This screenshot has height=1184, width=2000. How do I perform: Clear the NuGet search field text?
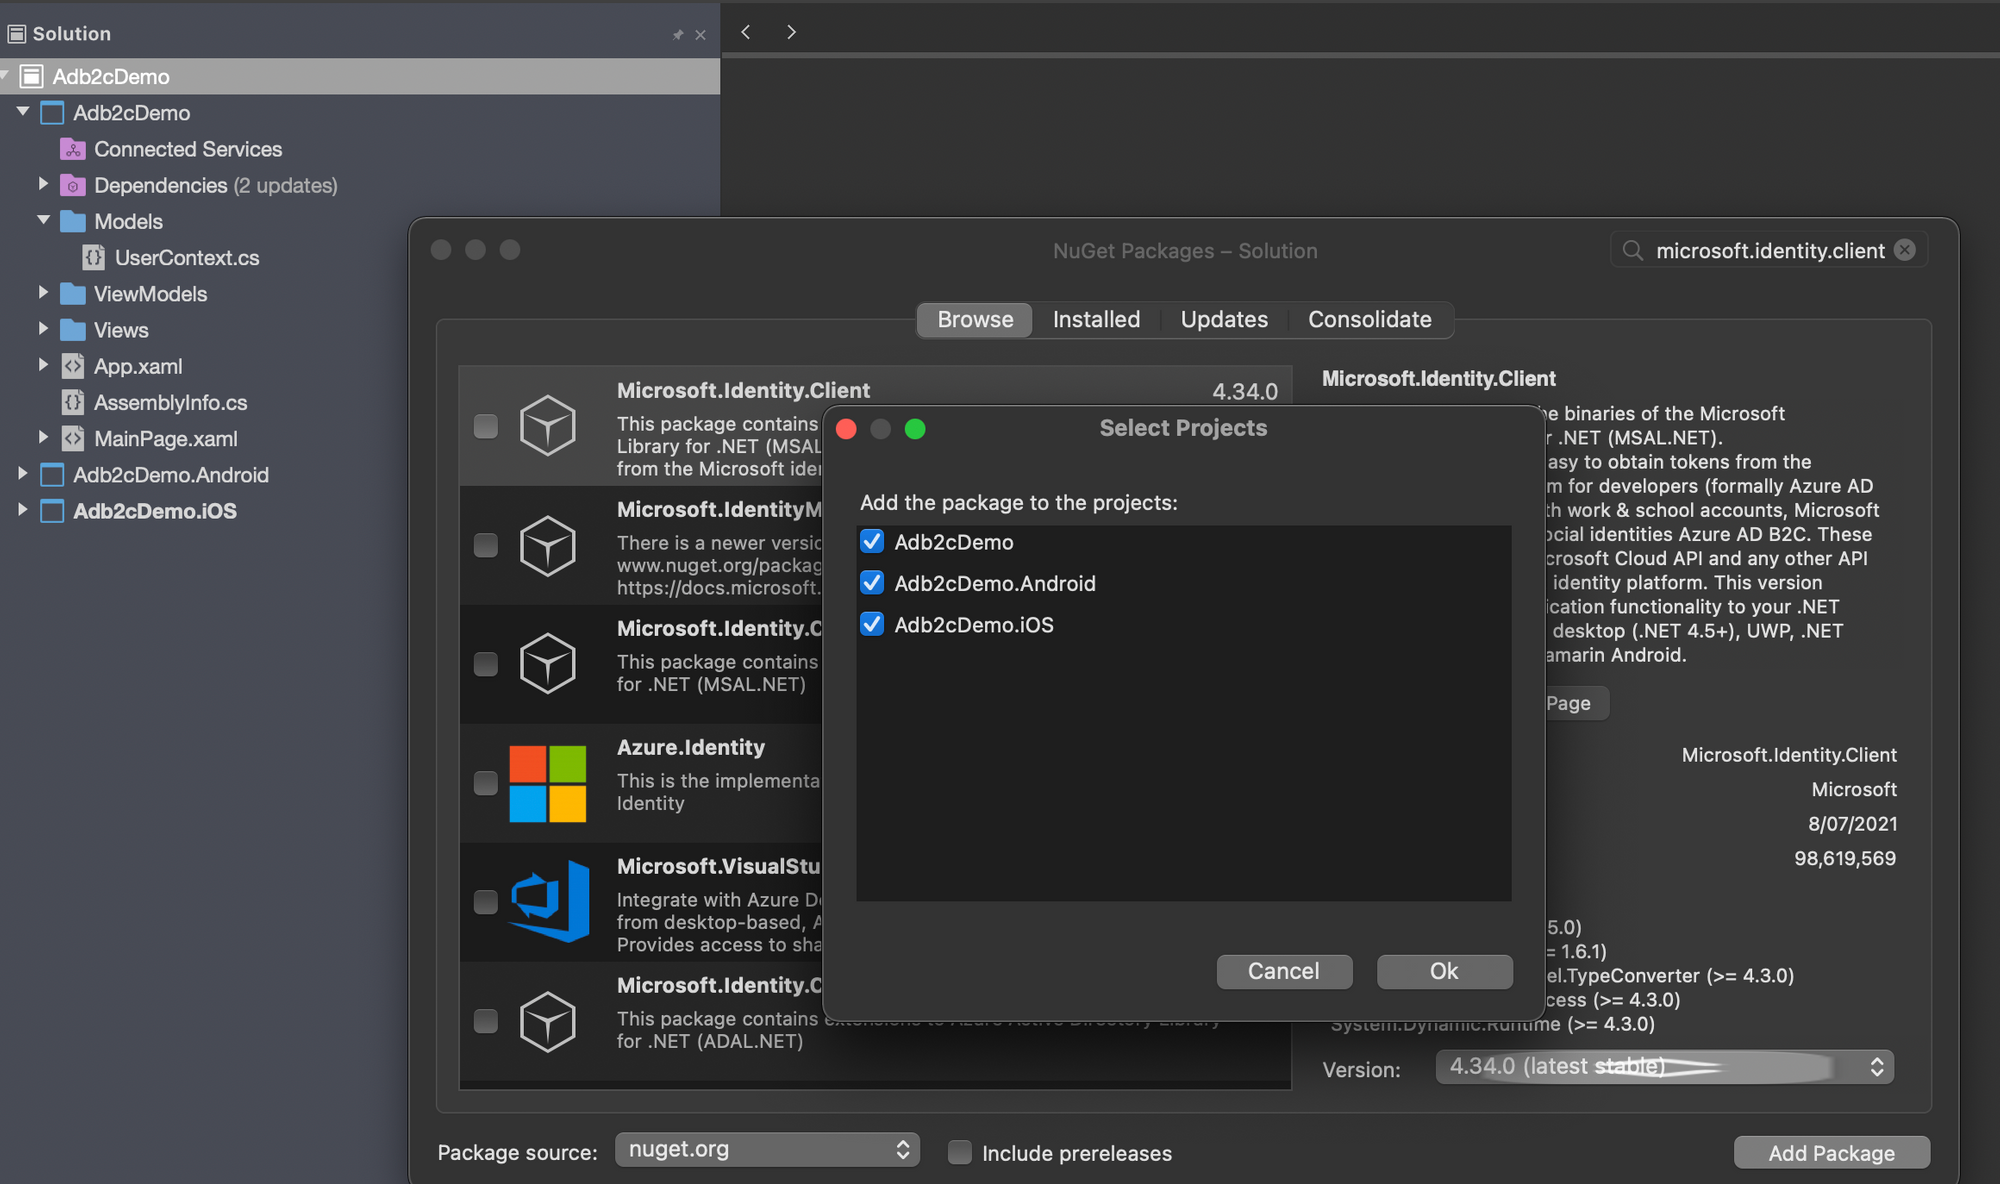[1905, 250]
